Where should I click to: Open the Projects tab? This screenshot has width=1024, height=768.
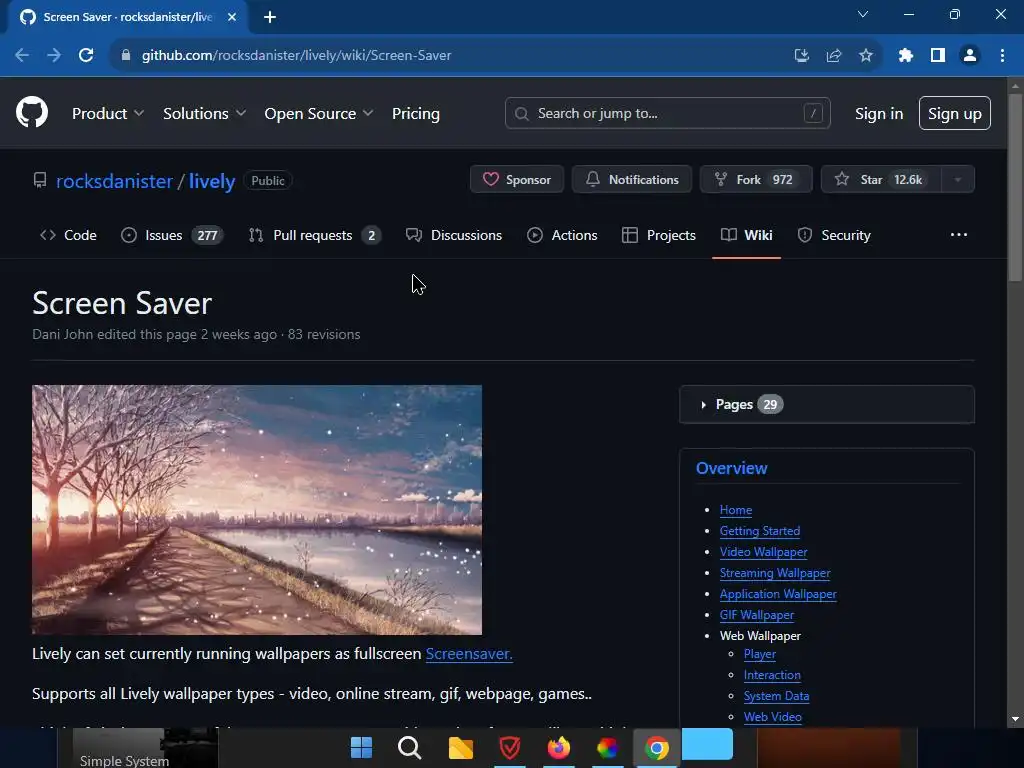point(658,235)
